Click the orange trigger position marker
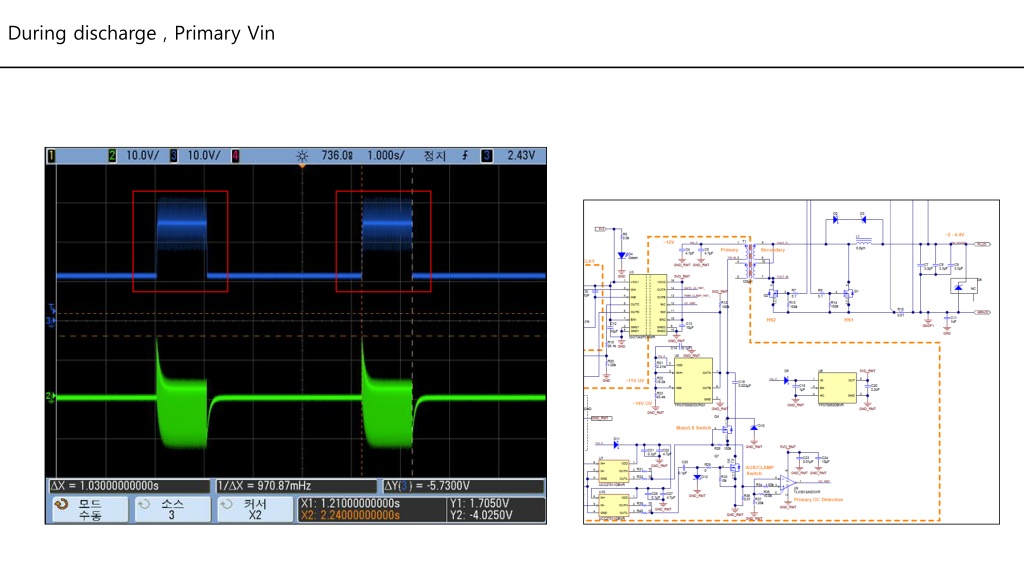Viewport: 1024px width, 576px height. tap(302, 167)
